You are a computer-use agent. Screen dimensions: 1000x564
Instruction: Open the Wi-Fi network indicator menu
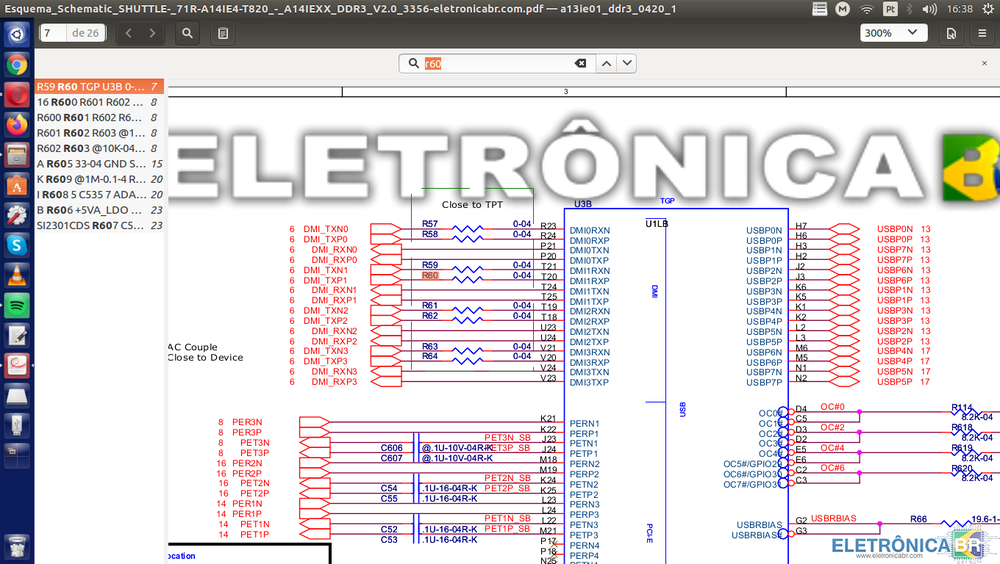866,8
